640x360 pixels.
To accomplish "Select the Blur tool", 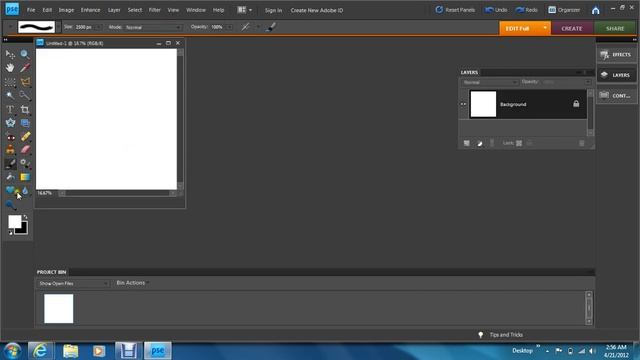I will coord(25,191).
